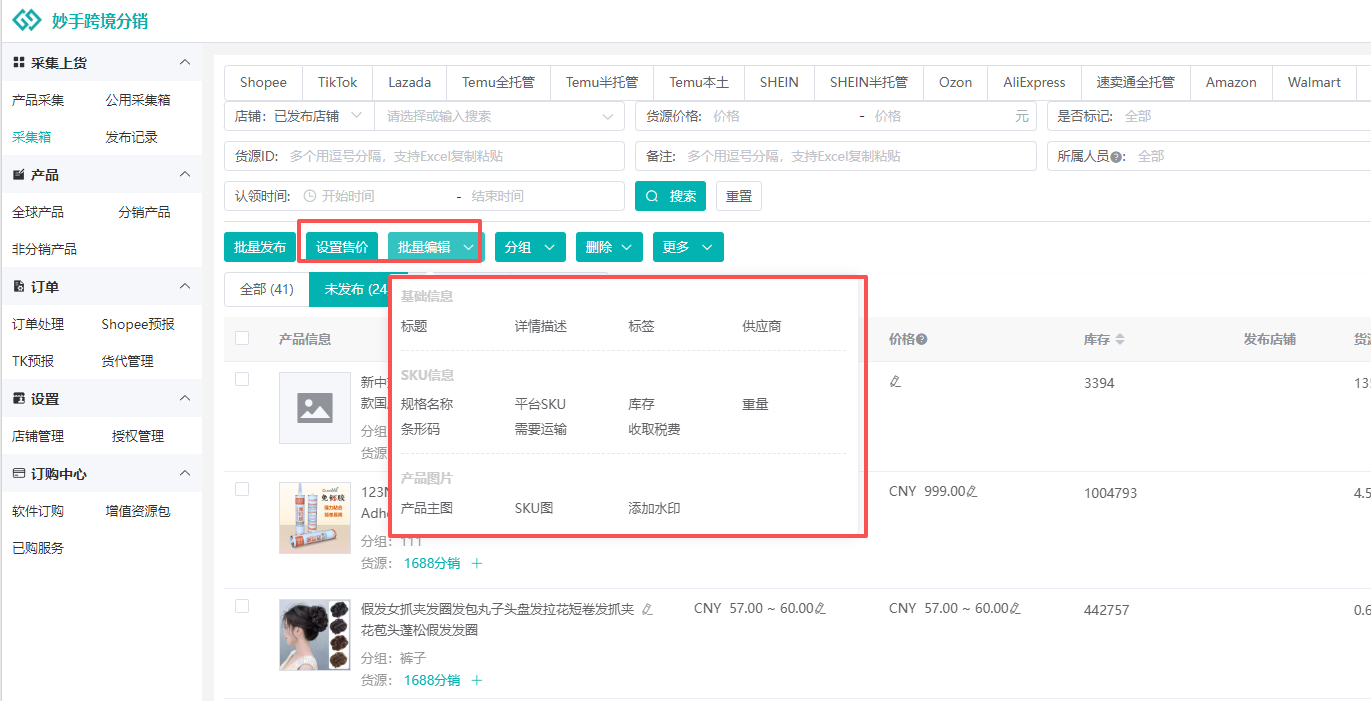The width and height of the screenshot is (1371, 701).
Task: Collapse the 采集上货 sidebar section
Action: pyautogui.click(x=184, y=63)
